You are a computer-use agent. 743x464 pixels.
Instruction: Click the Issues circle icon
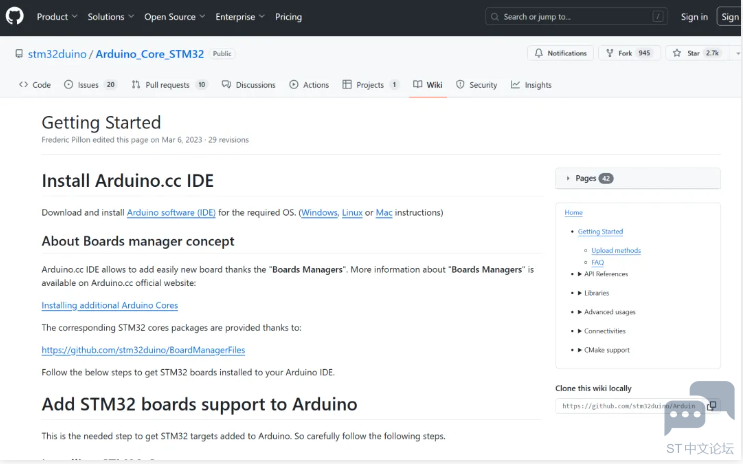[x=69, y=84]
